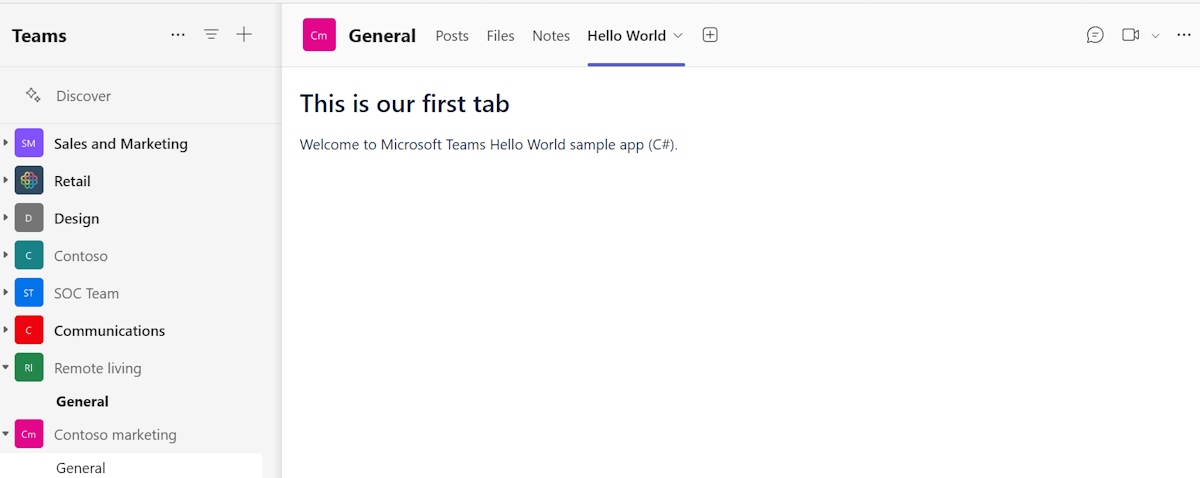Viewport: 1200px width, 478px height.
Task: Select the Remote living team name
Action: click(x=98, y=368)
